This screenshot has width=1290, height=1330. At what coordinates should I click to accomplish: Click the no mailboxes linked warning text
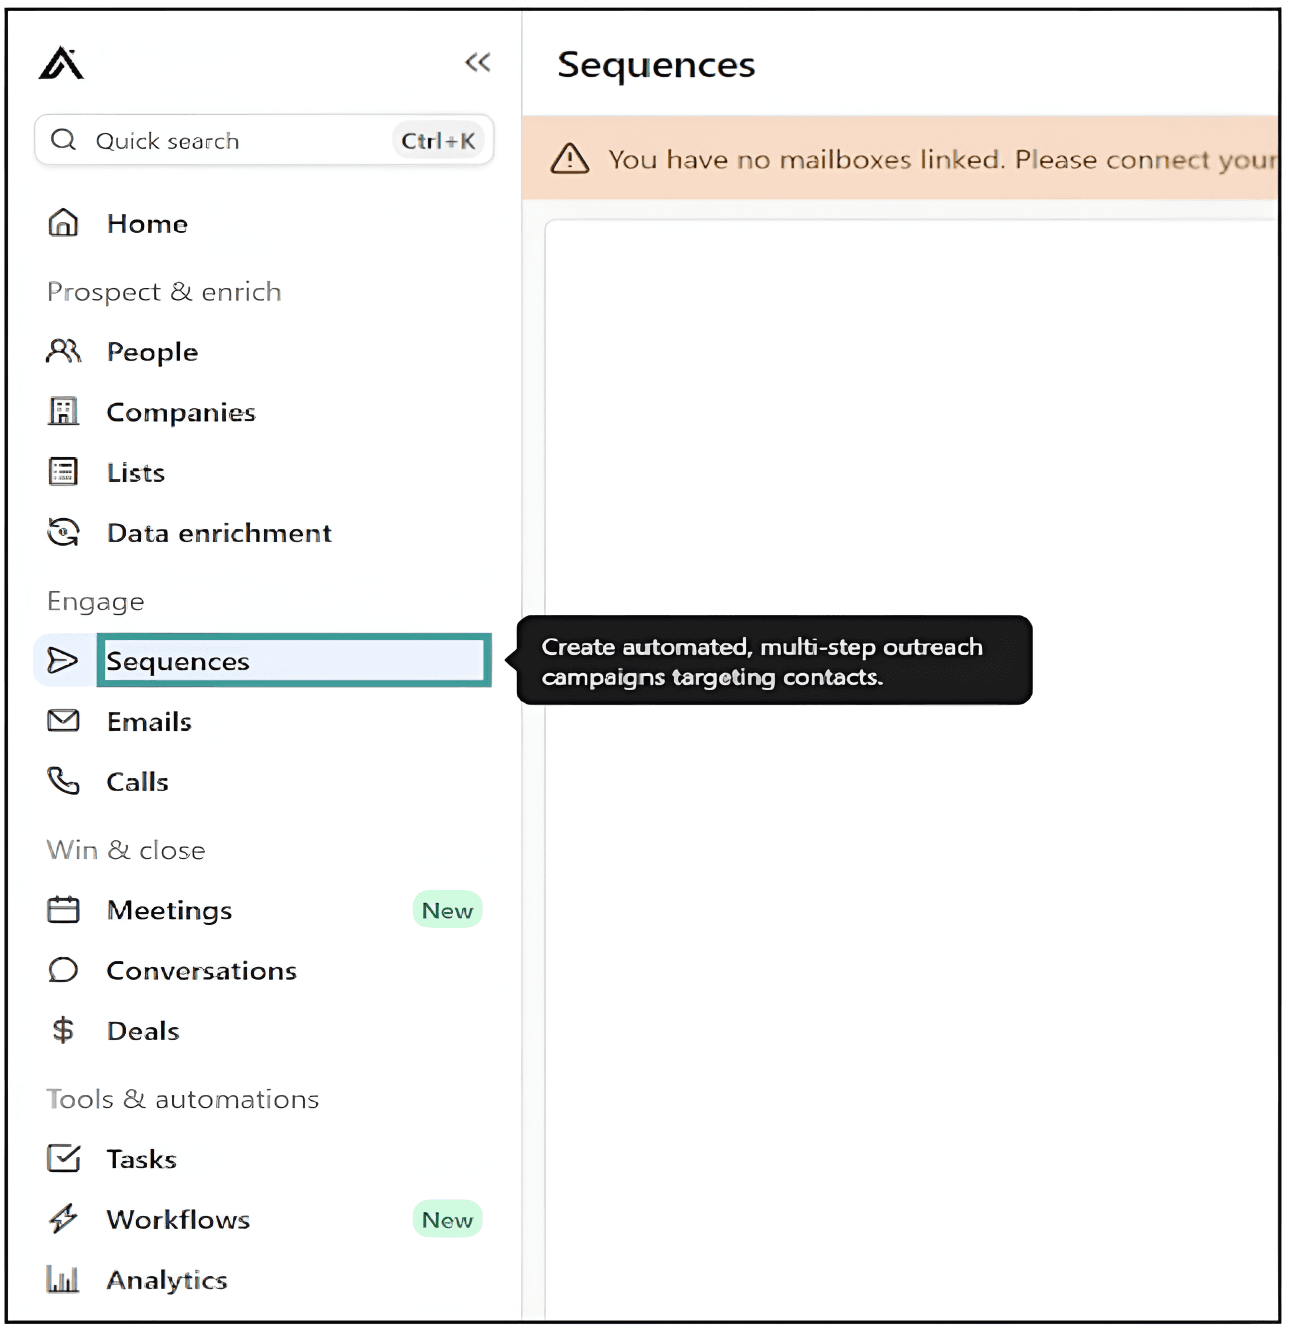point(943,160)
